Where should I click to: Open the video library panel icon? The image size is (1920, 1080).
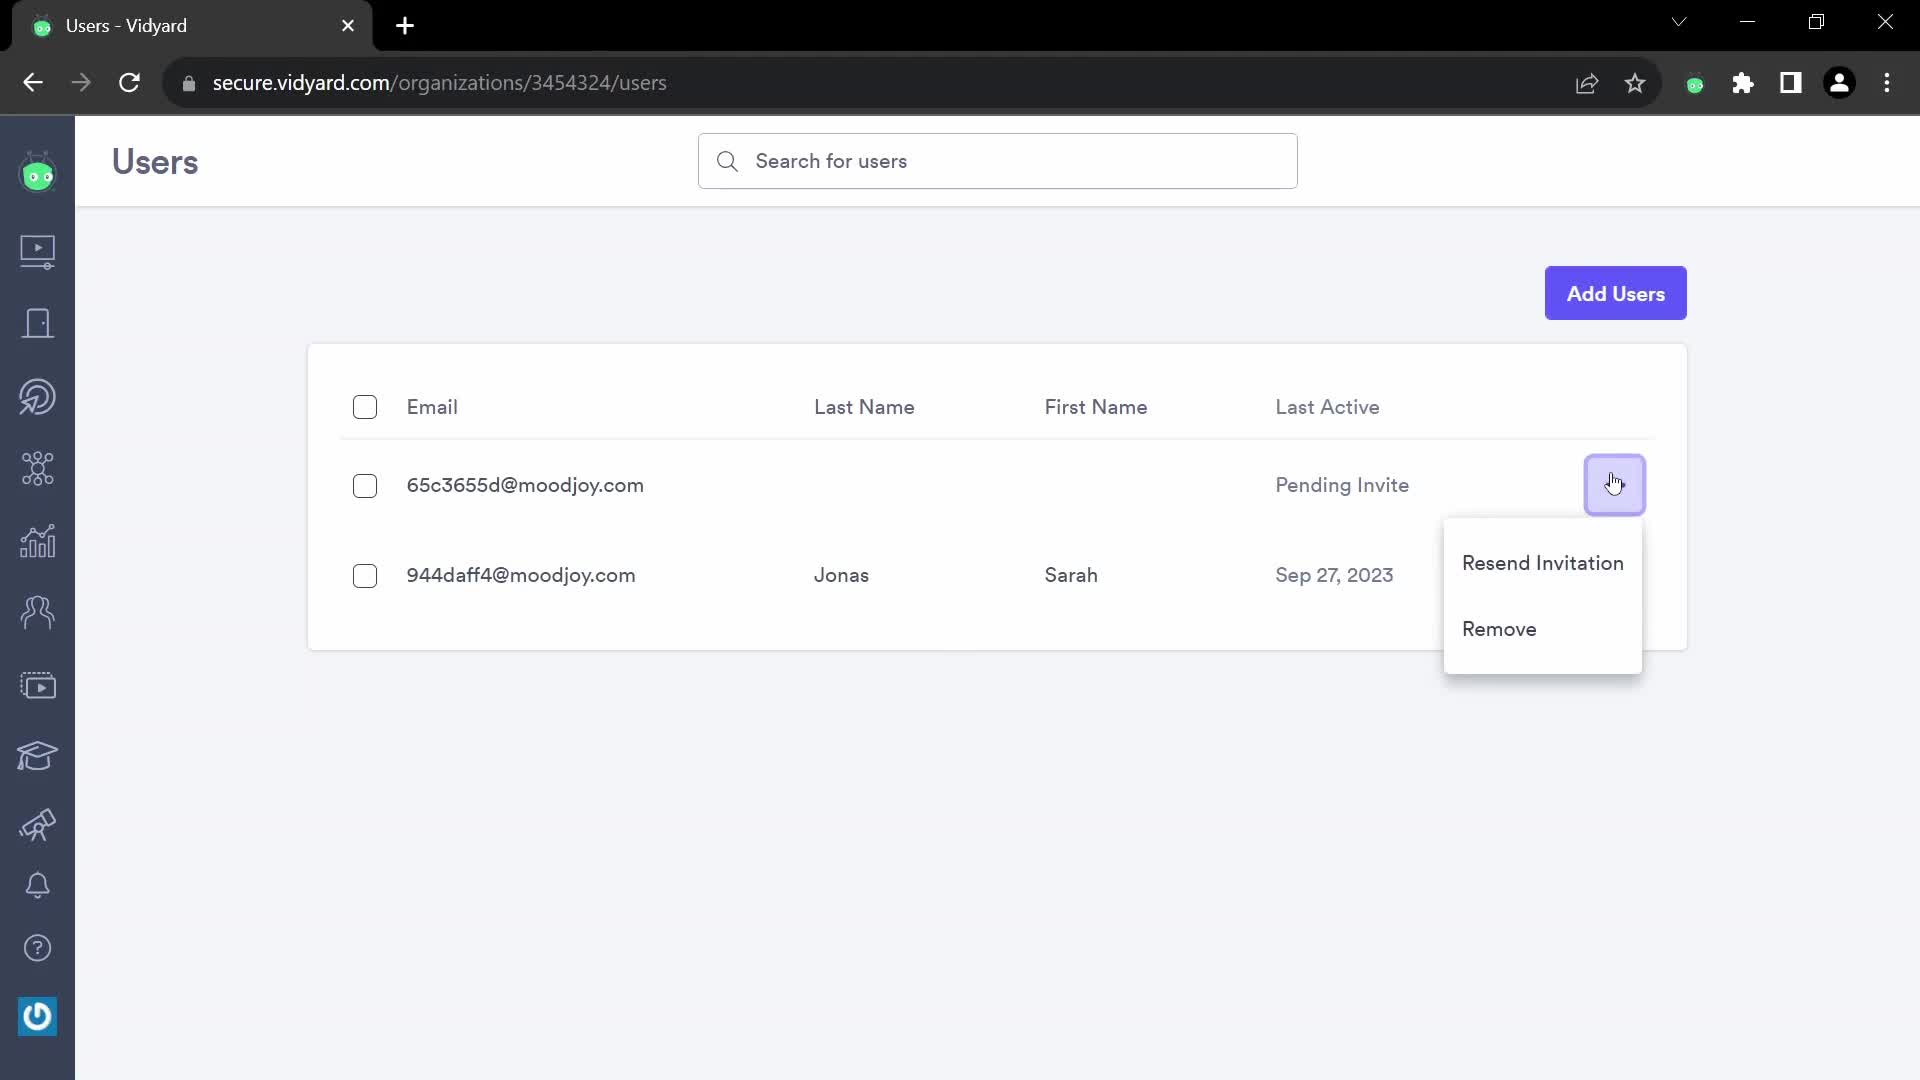click(x=36, y=251)
